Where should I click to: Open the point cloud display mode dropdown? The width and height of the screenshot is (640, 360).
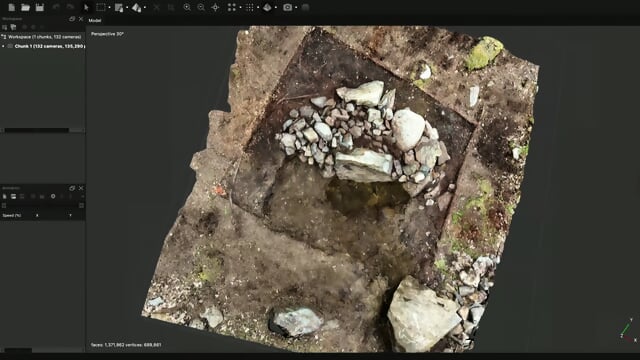pyautogui.click(x=240, y=7)
